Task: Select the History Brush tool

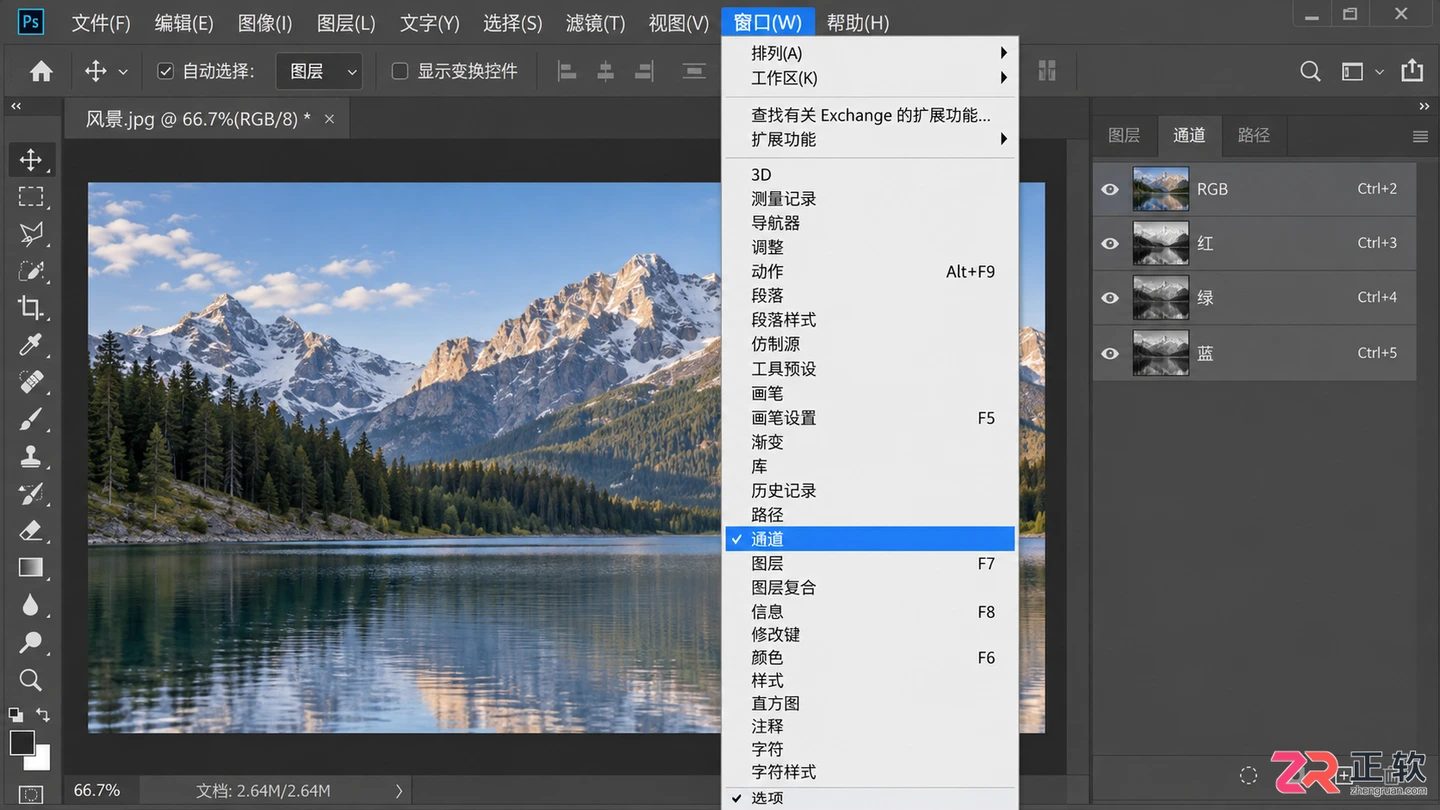Action: [31, 493]
